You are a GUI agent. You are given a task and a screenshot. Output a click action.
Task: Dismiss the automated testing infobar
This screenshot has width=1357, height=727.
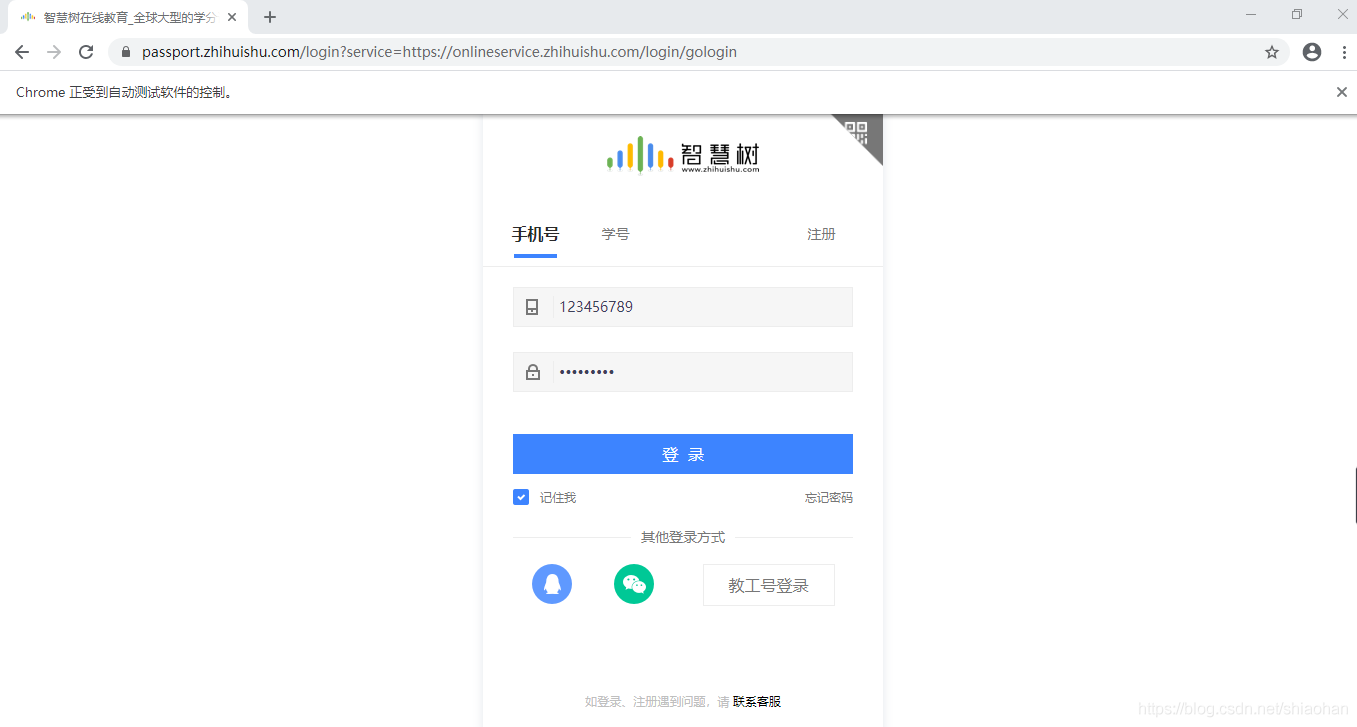point(1342,92)
